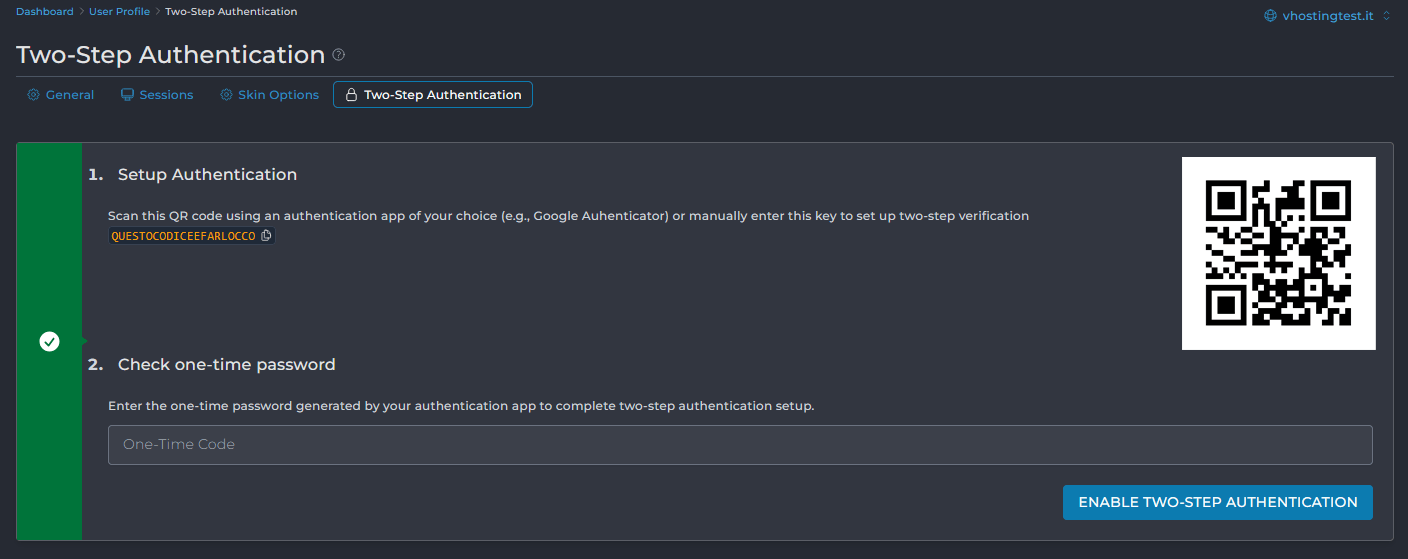Expand the vhostingtest.it domain selector arrows
This screenshot has width=1408, height=559.
1386,16
